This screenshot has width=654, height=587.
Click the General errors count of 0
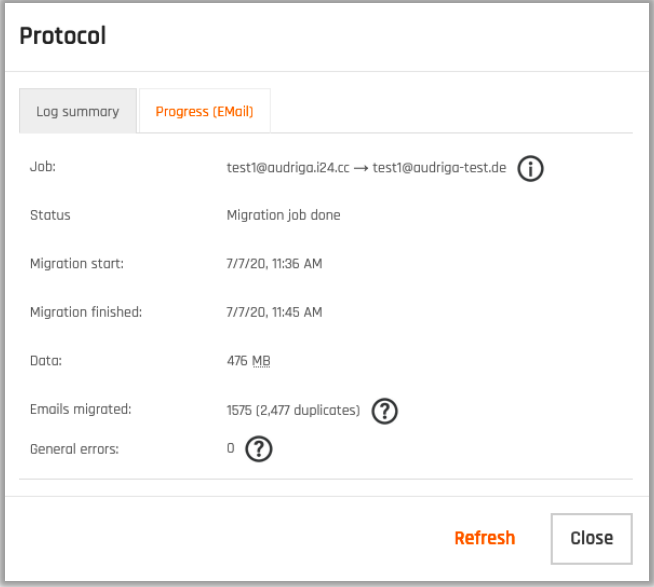click(231, 449)
